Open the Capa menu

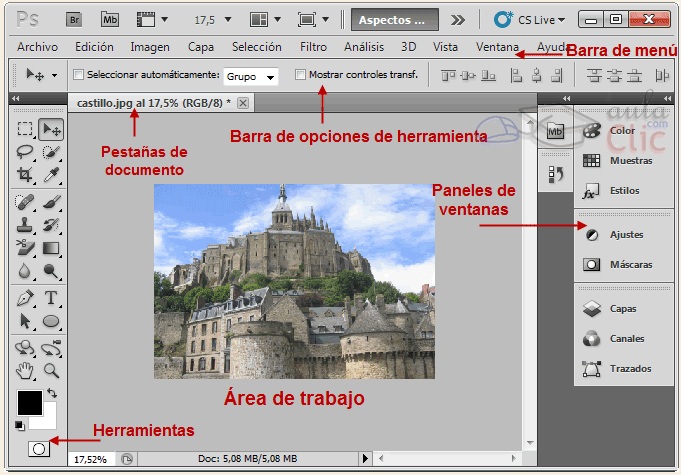click(201, 47)
